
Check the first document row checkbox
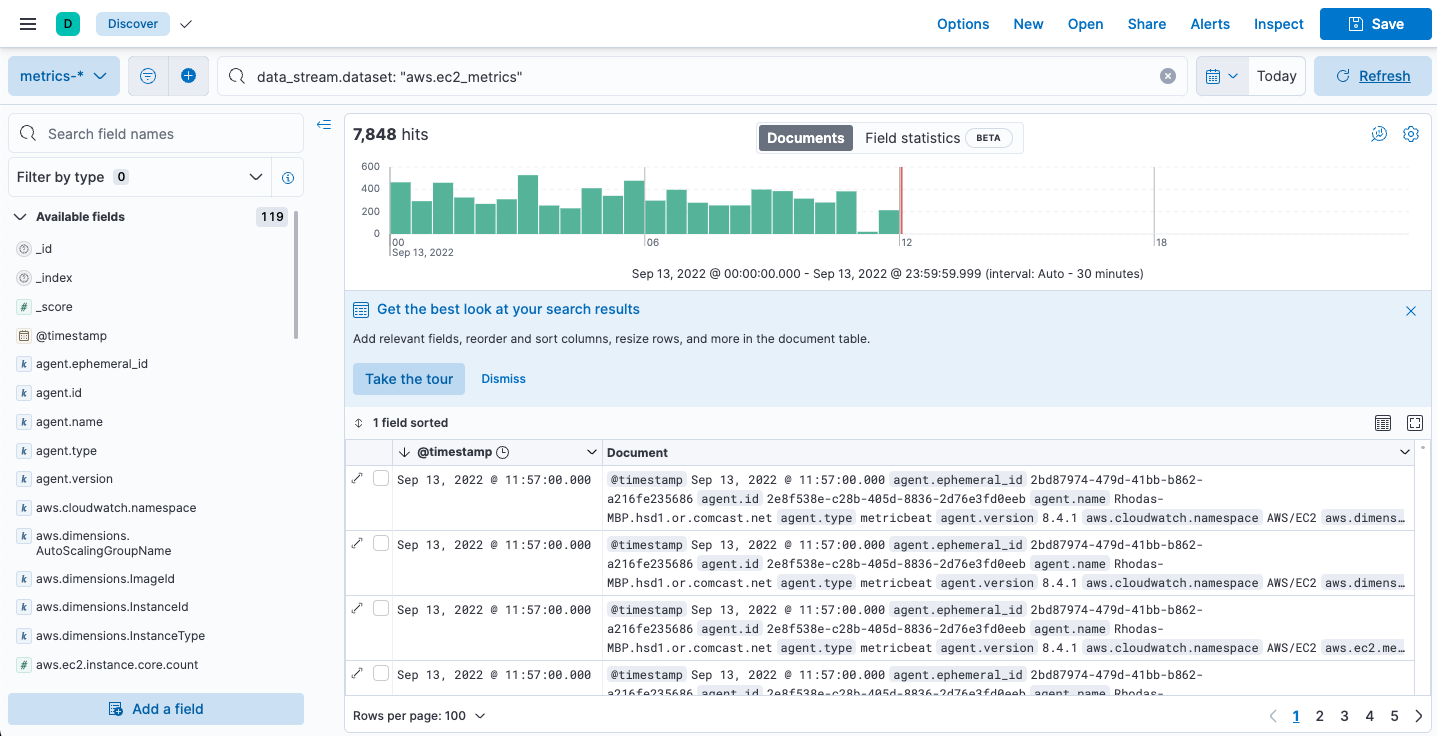click(x=380, y=478)
